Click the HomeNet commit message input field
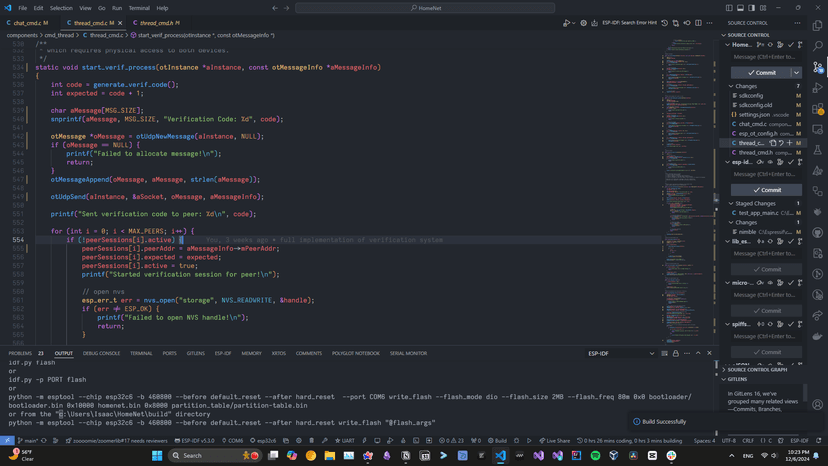 coord(766,57)
